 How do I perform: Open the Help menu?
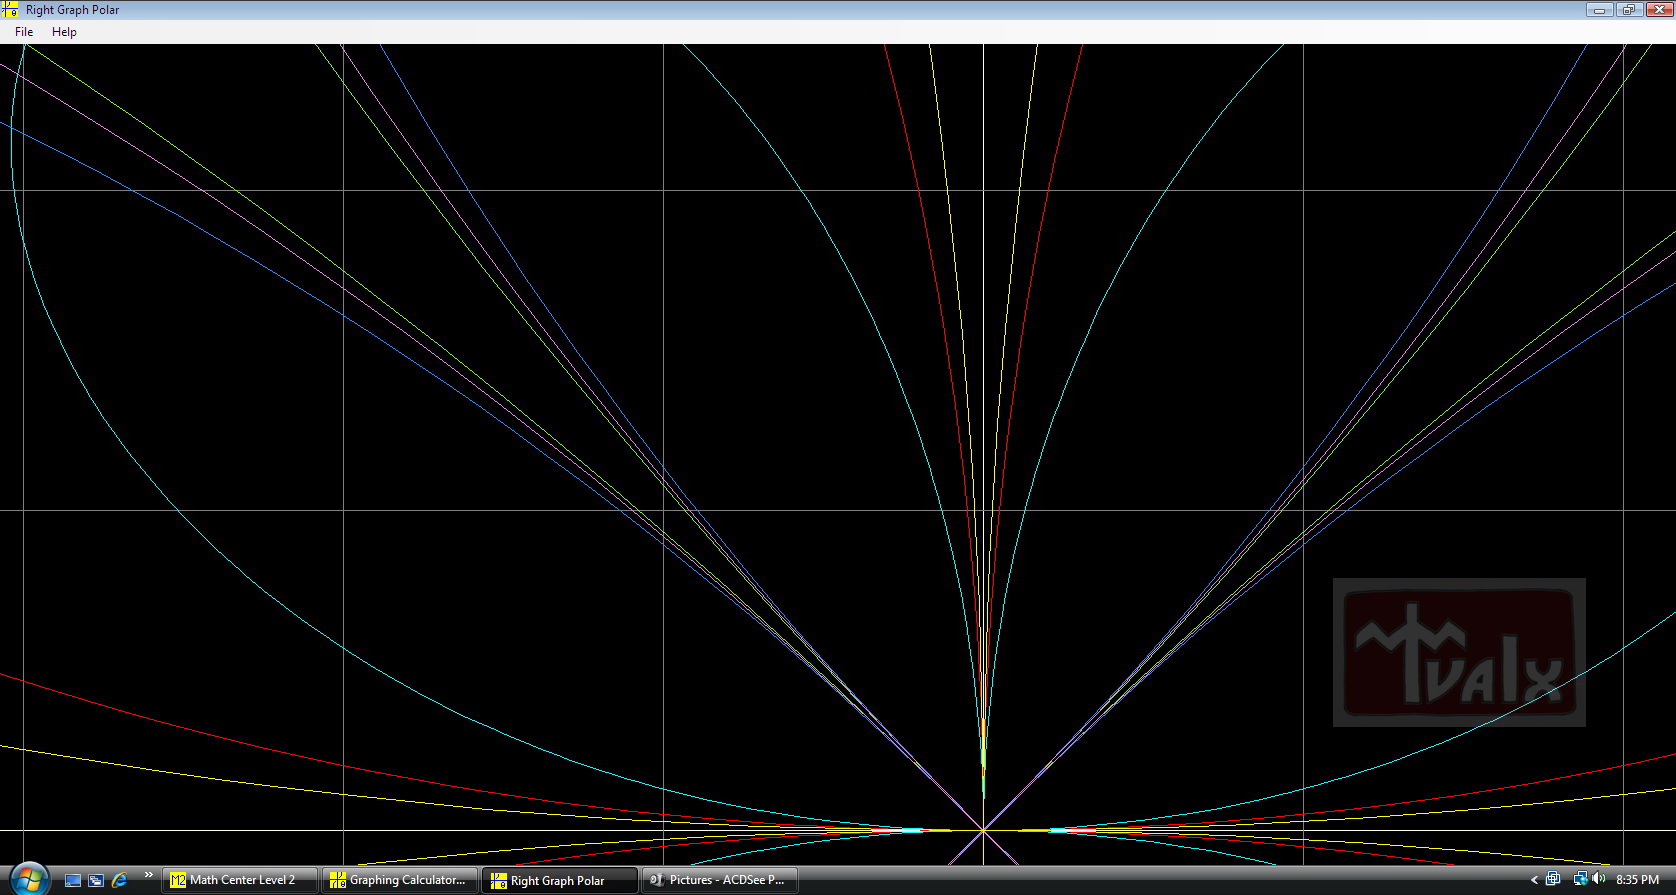coord(64,32)
